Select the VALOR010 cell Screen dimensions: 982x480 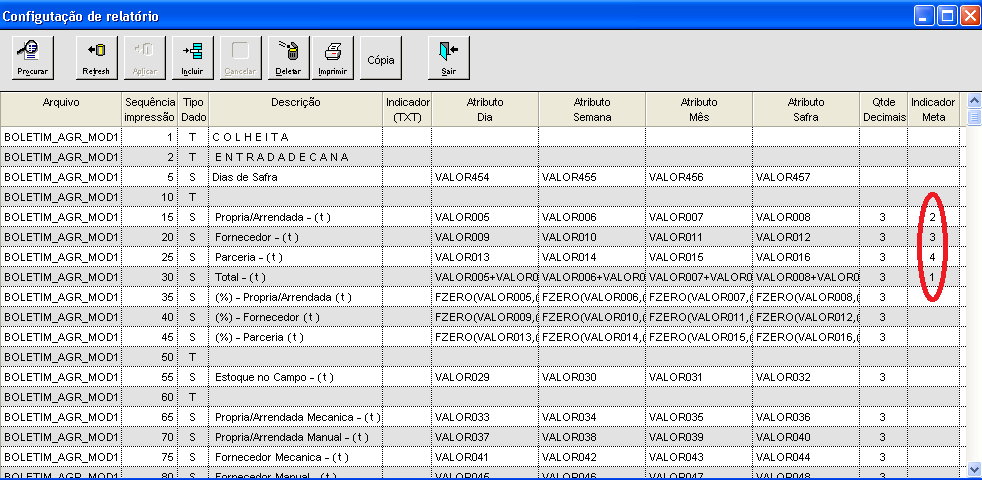click(592, 237)
